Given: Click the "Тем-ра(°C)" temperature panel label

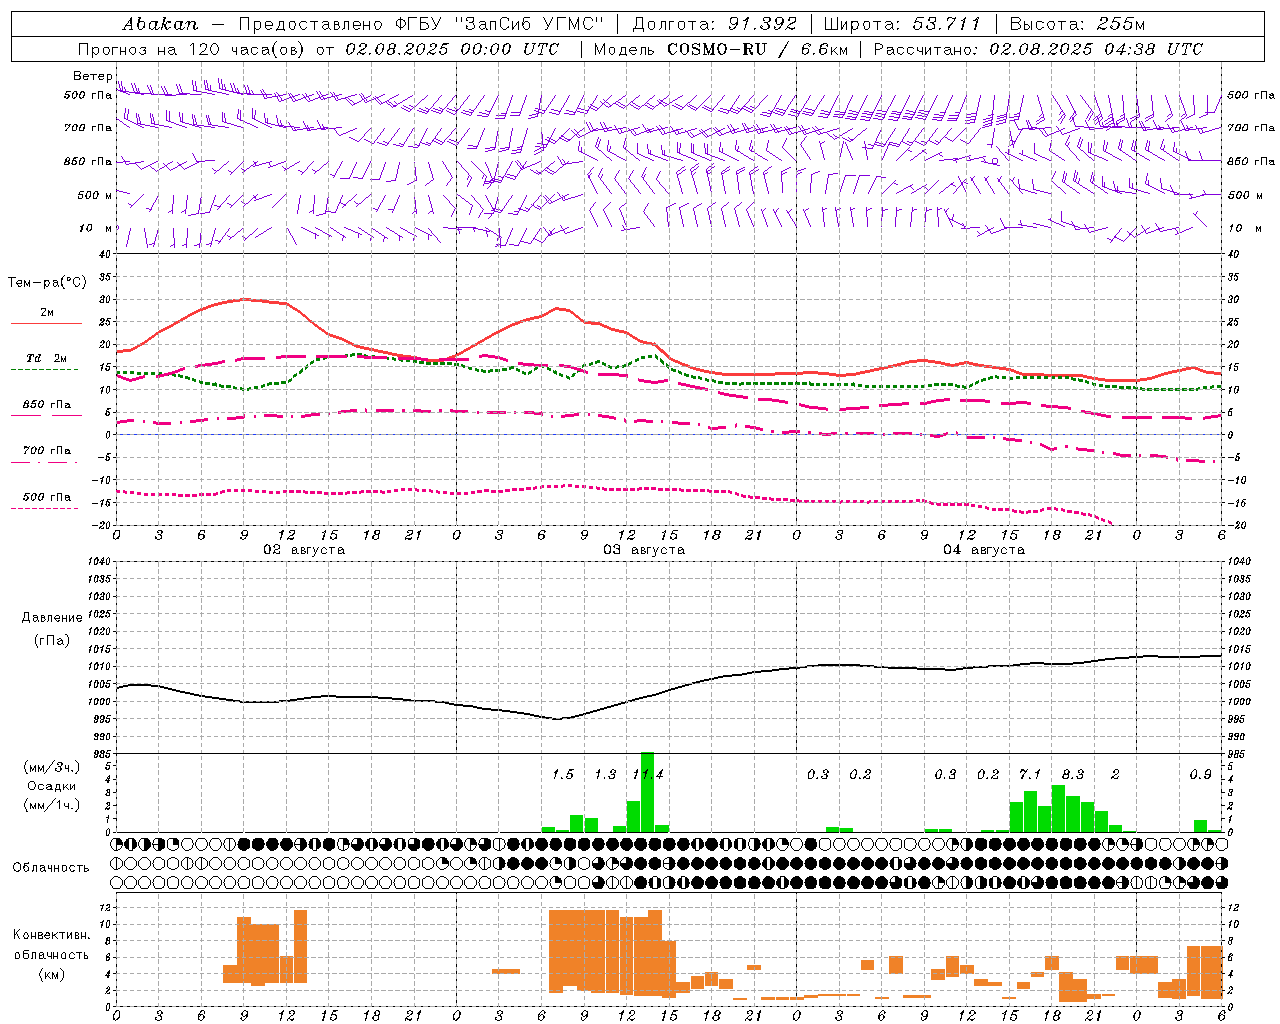Looking at the screenshot, I should (46, 283).
